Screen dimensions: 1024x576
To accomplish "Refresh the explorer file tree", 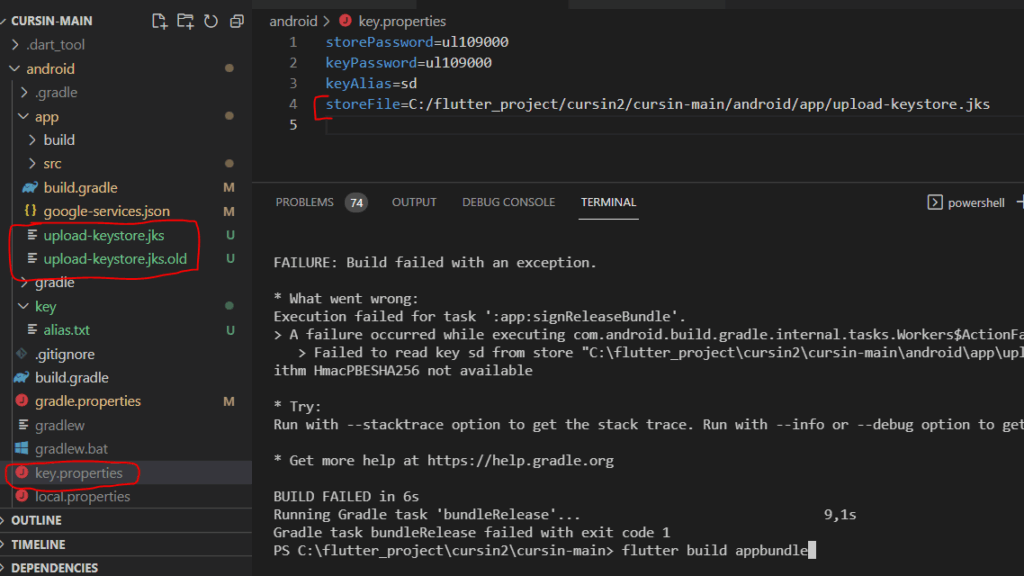I will (210, 21).
